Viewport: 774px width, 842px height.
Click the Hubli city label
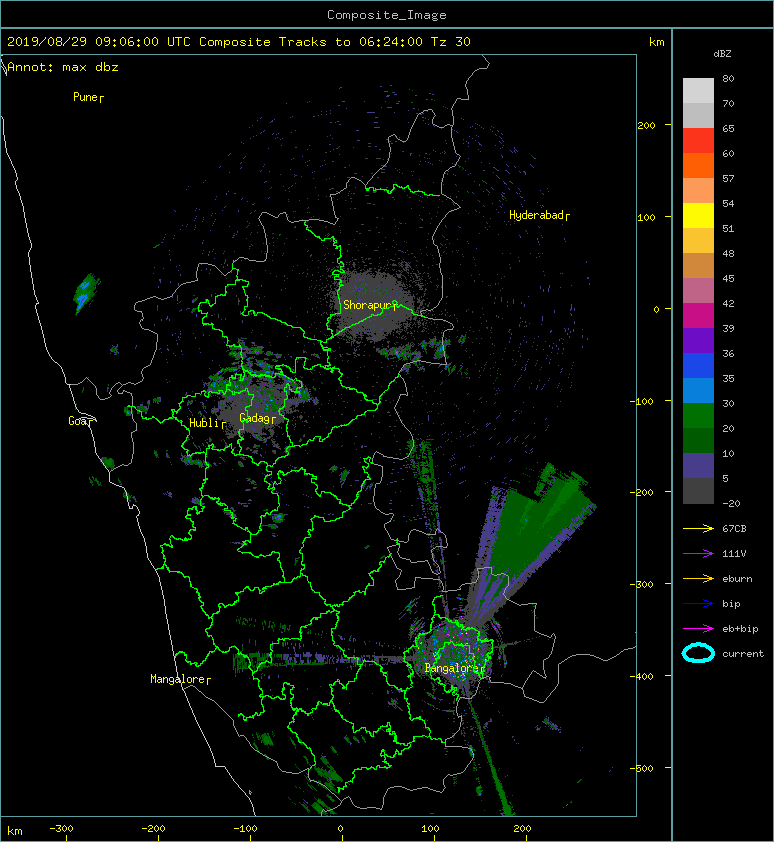204,423
